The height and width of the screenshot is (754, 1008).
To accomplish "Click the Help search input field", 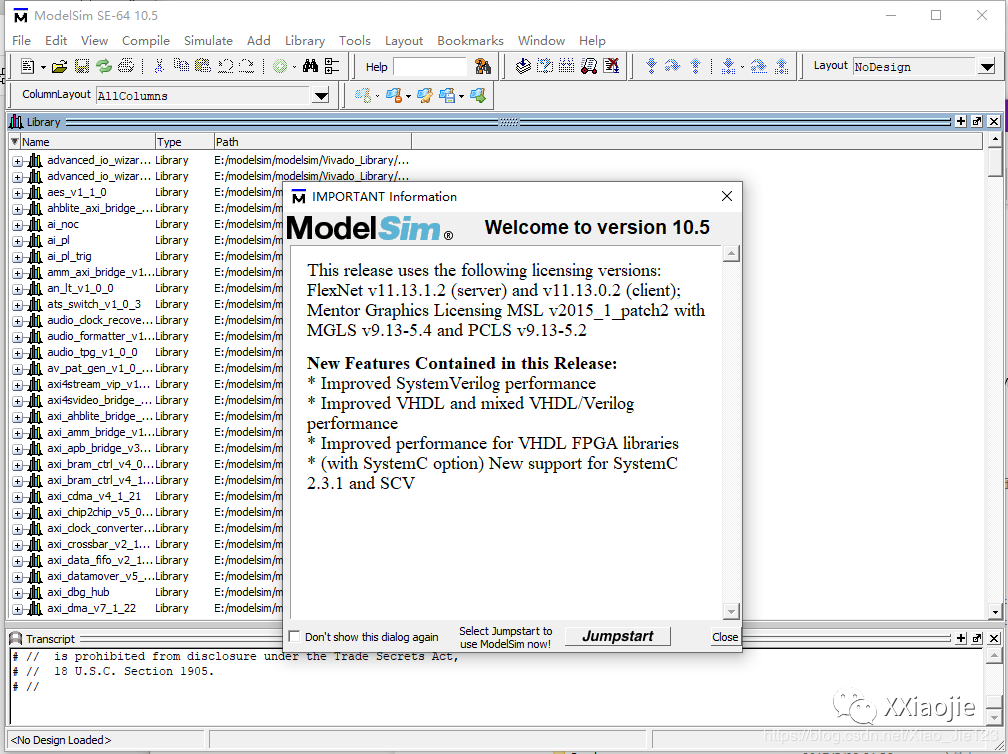I will (x=431, y=67).
